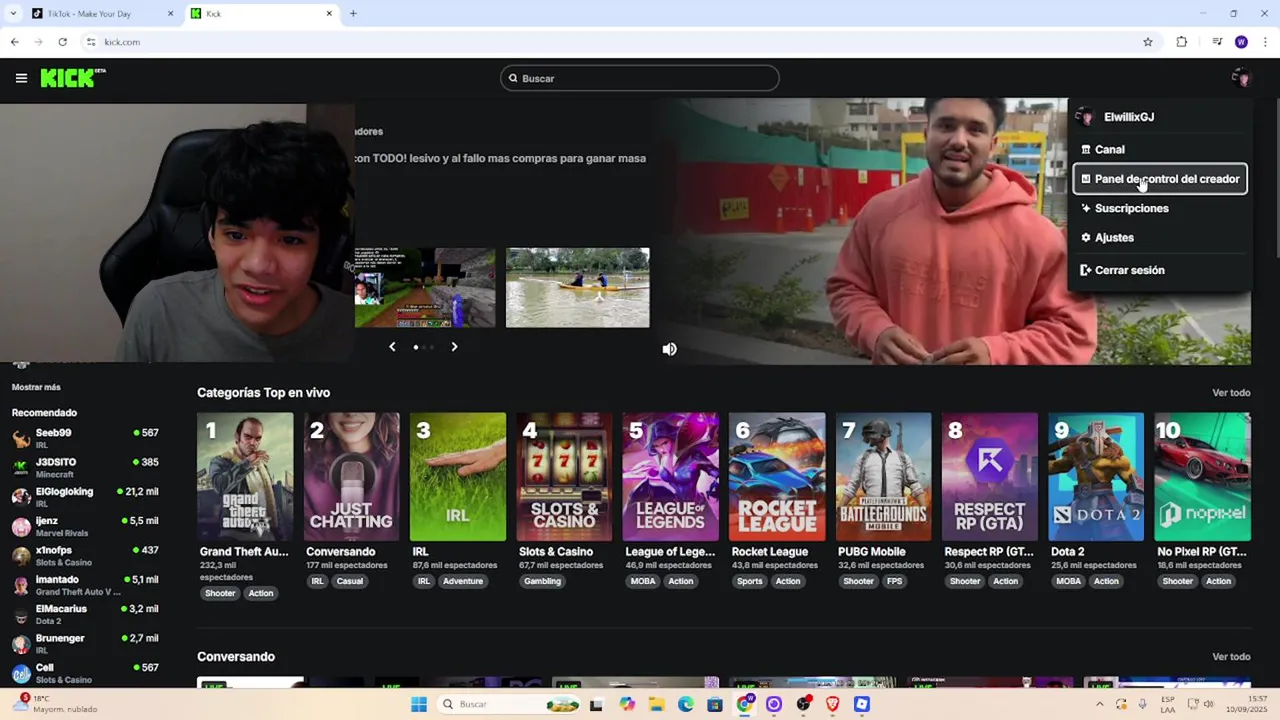This screenshot has height=720, width=1280.
Task: Open Slots & Casino category card
Action: point(564,477)
